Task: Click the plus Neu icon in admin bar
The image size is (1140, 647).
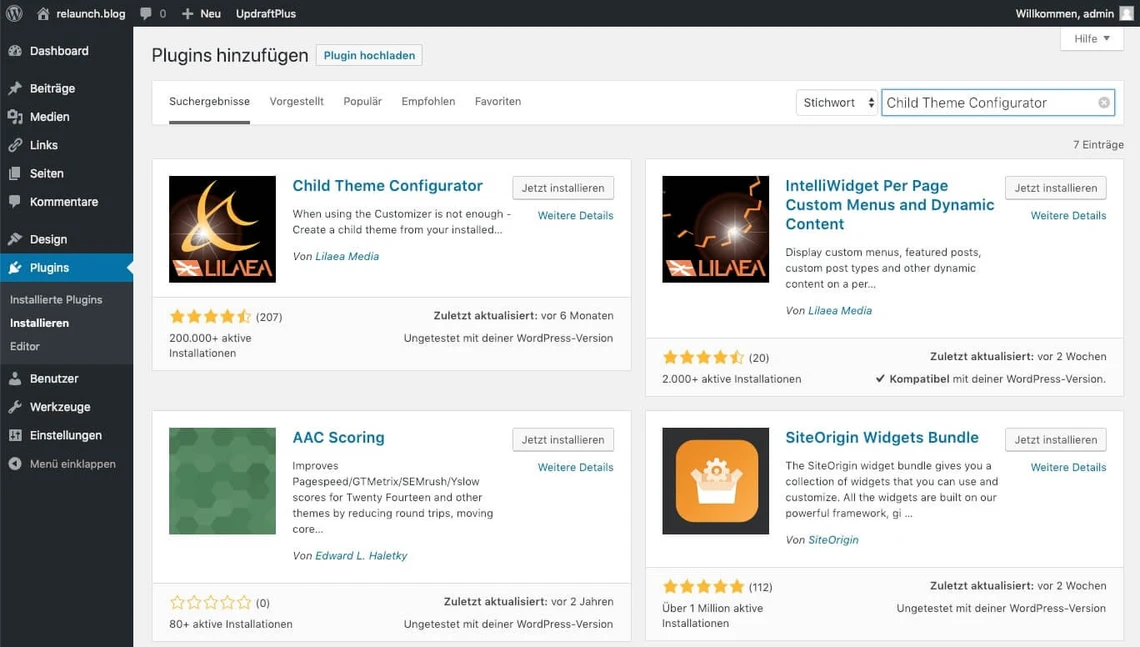Action: [x=187, y=14]
